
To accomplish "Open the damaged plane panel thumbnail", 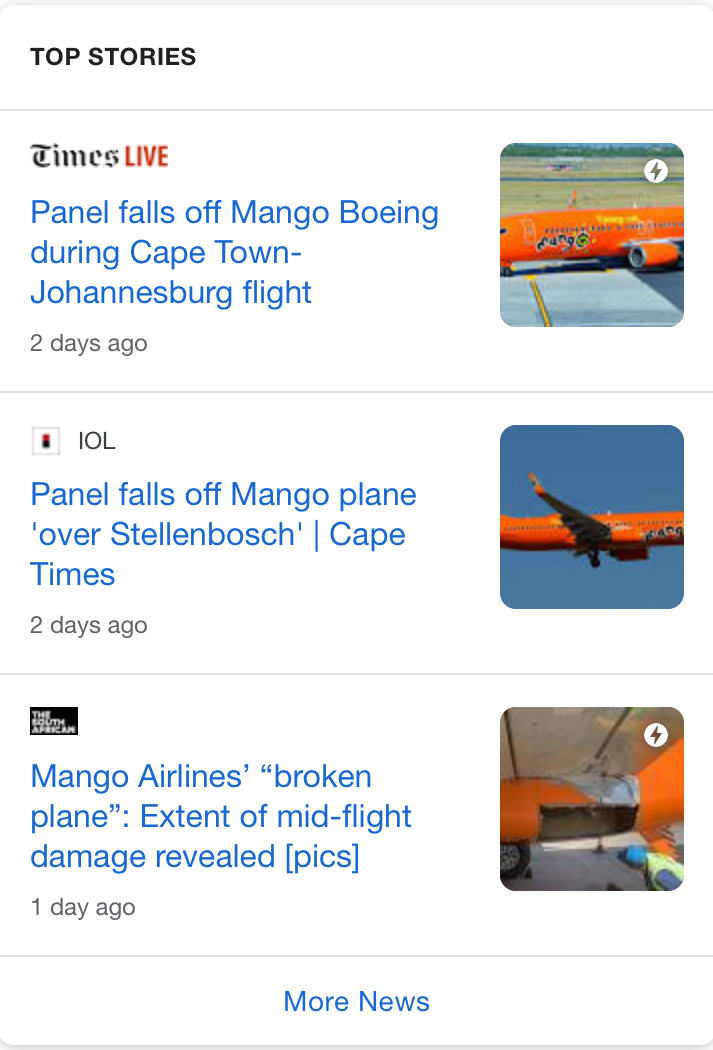I will click(x=592, y=799).
